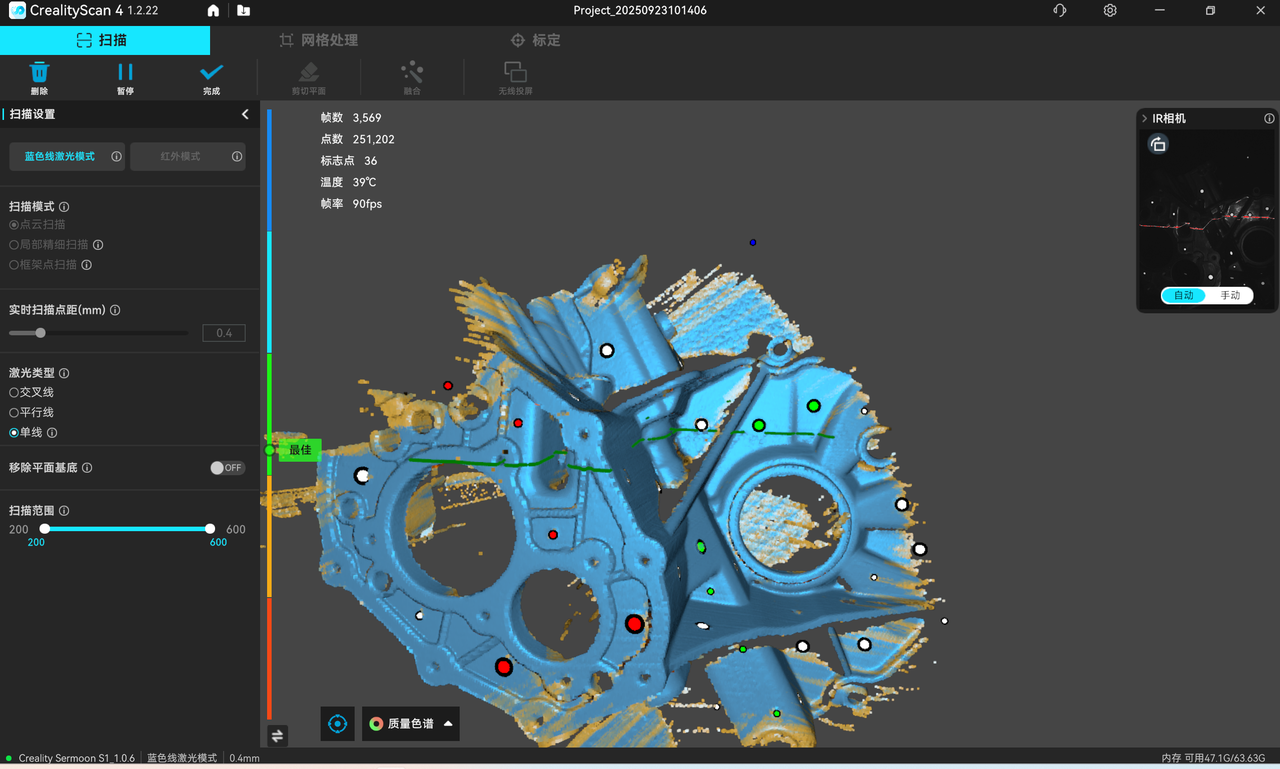
Task: Switch to the calibration tab
Action: [535, 40]
